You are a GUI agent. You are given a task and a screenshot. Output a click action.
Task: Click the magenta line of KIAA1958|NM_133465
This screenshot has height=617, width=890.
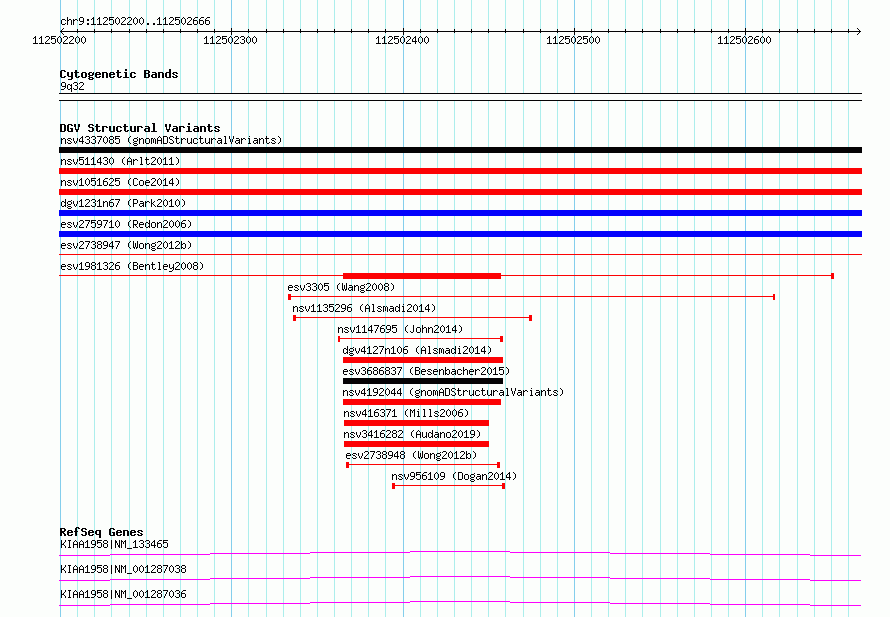(x=460, y=553)
